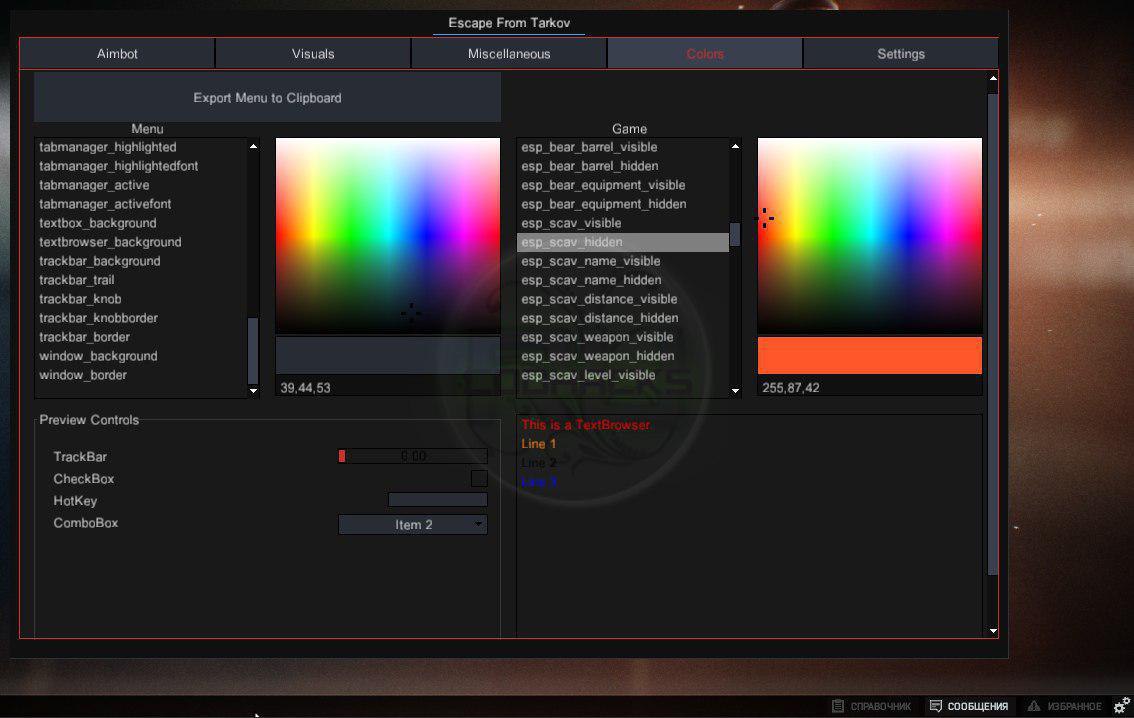Open Избранное in the game bottom bar
This screenshot has height=718, width=1134.
(x=1065, y=706)
